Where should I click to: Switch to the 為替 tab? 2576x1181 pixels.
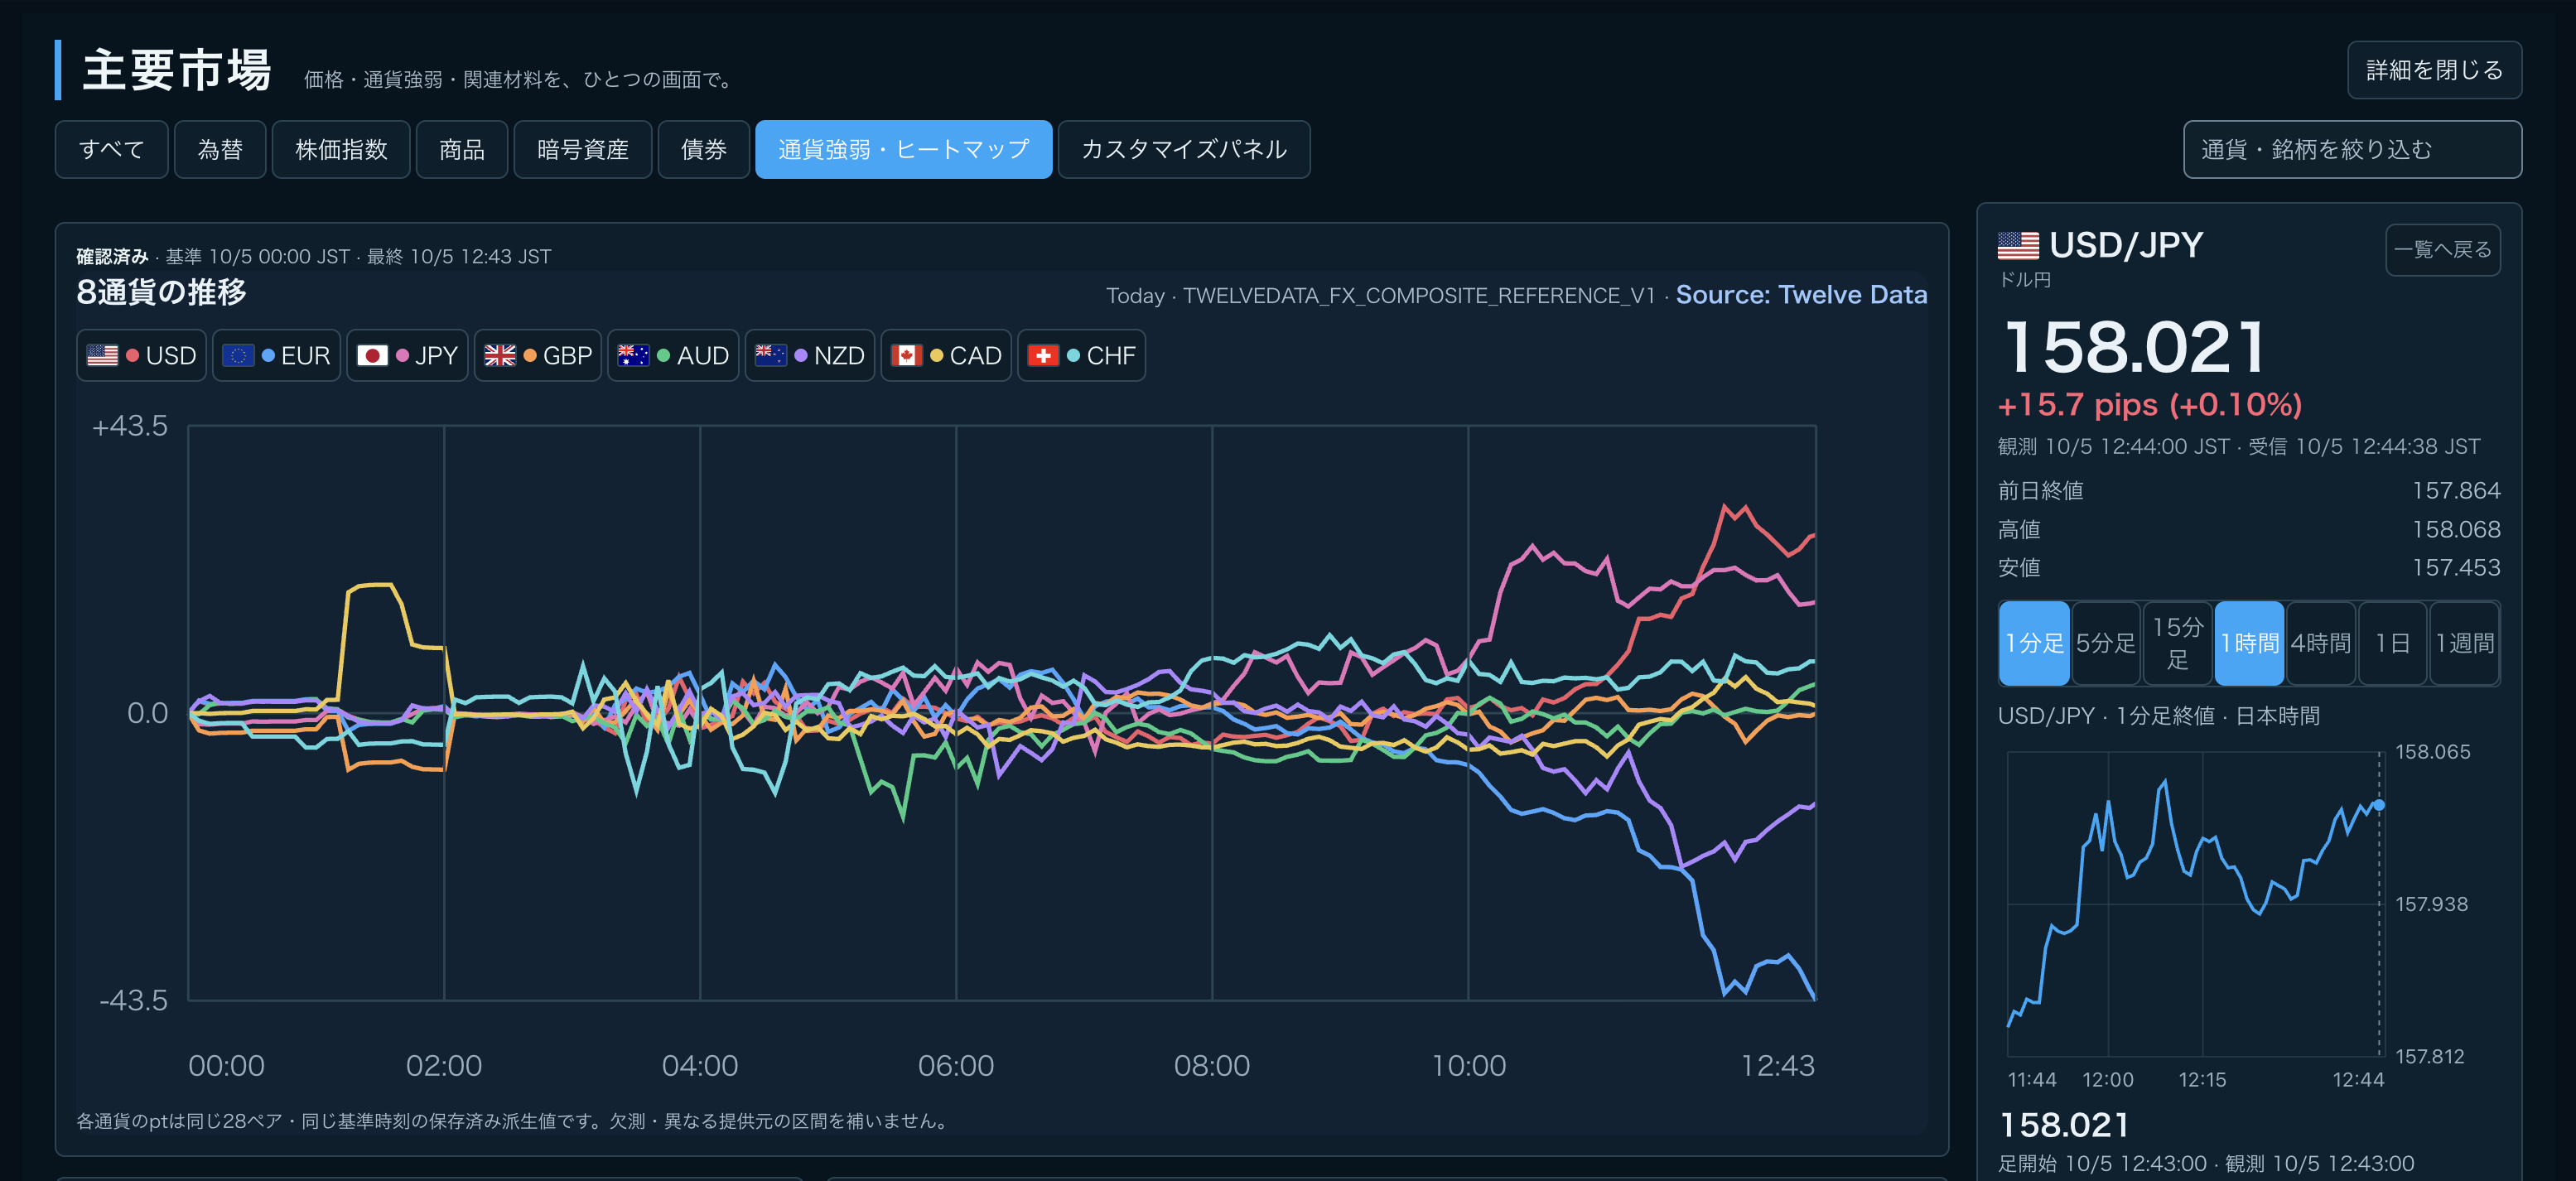[220, 150]
